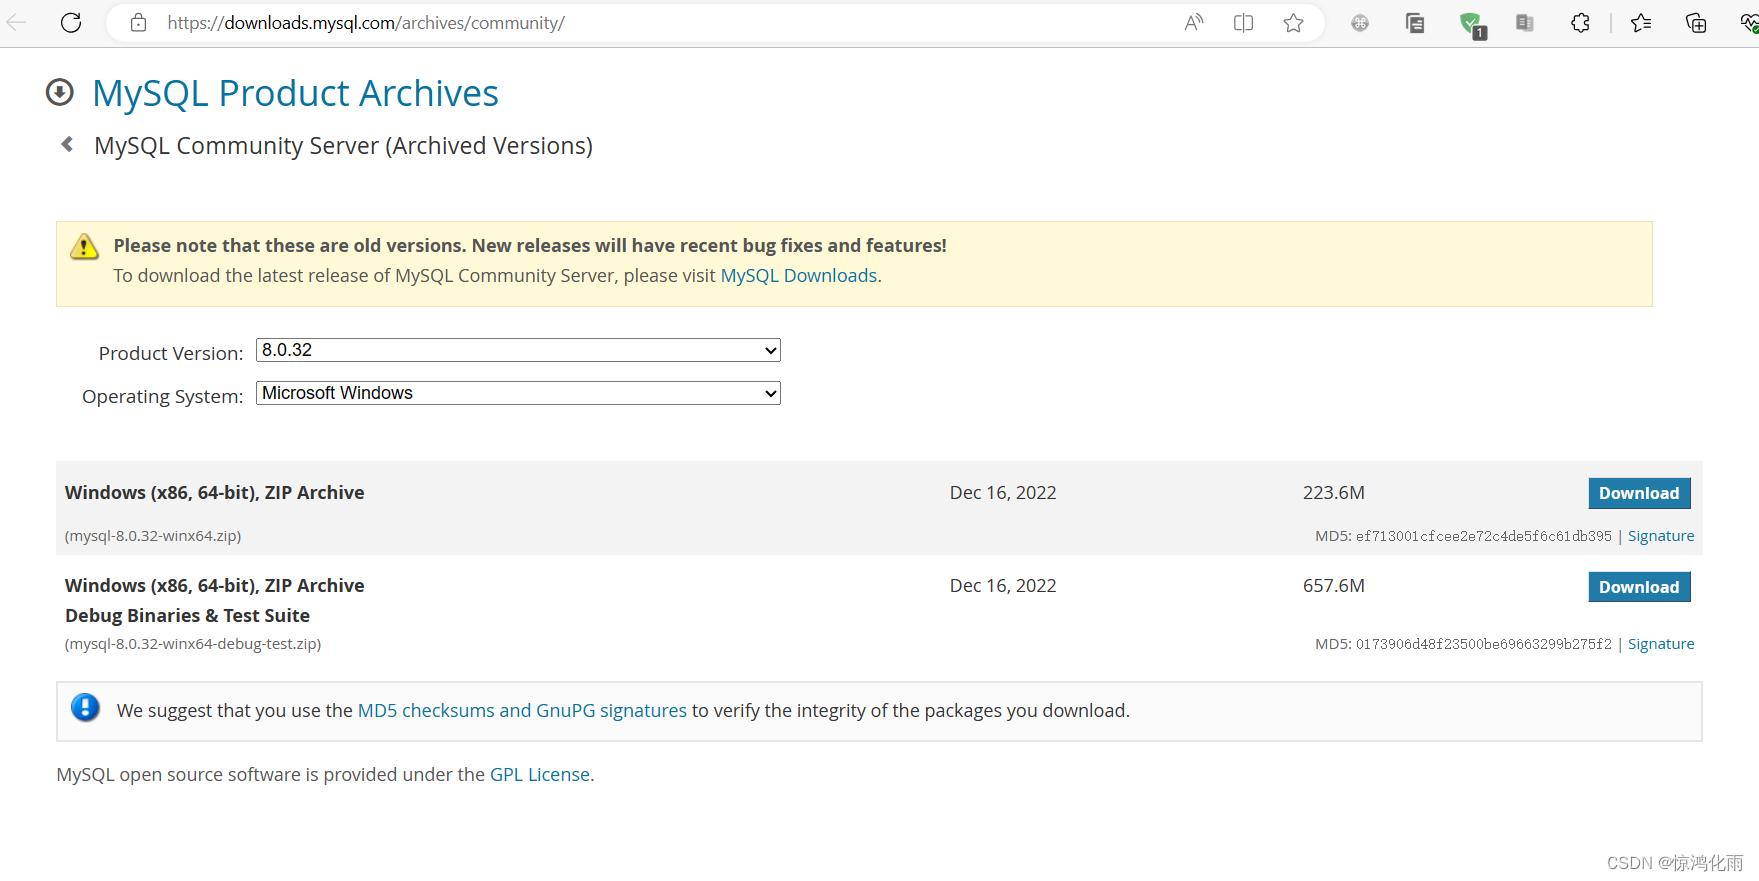
Task: Click the yellow warning triangle icon
Action: click(85, 246)
